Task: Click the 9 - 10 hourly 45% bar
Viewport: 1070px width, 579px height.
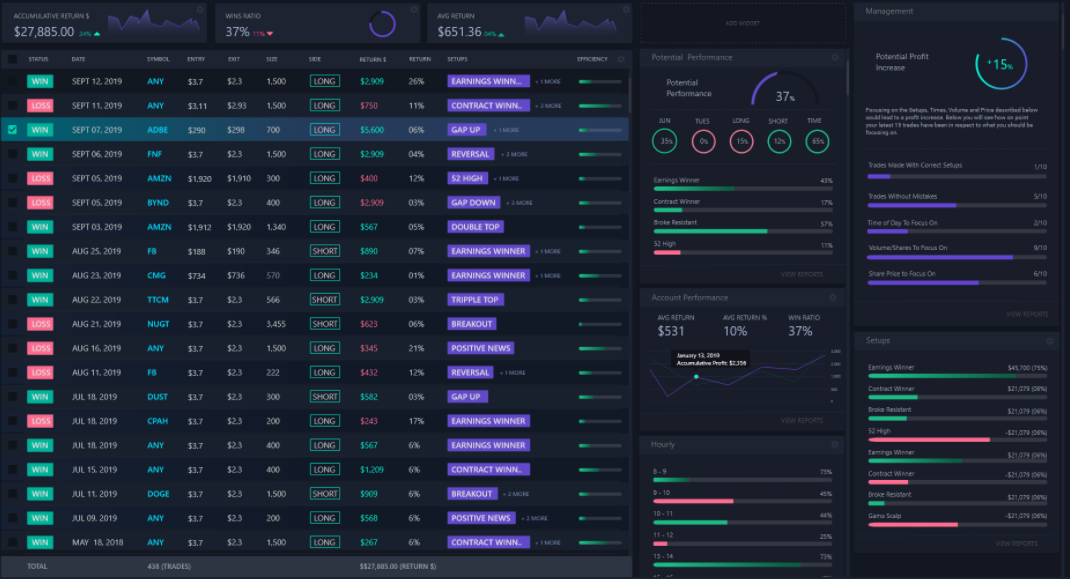Action: click(x=742, y=501)
